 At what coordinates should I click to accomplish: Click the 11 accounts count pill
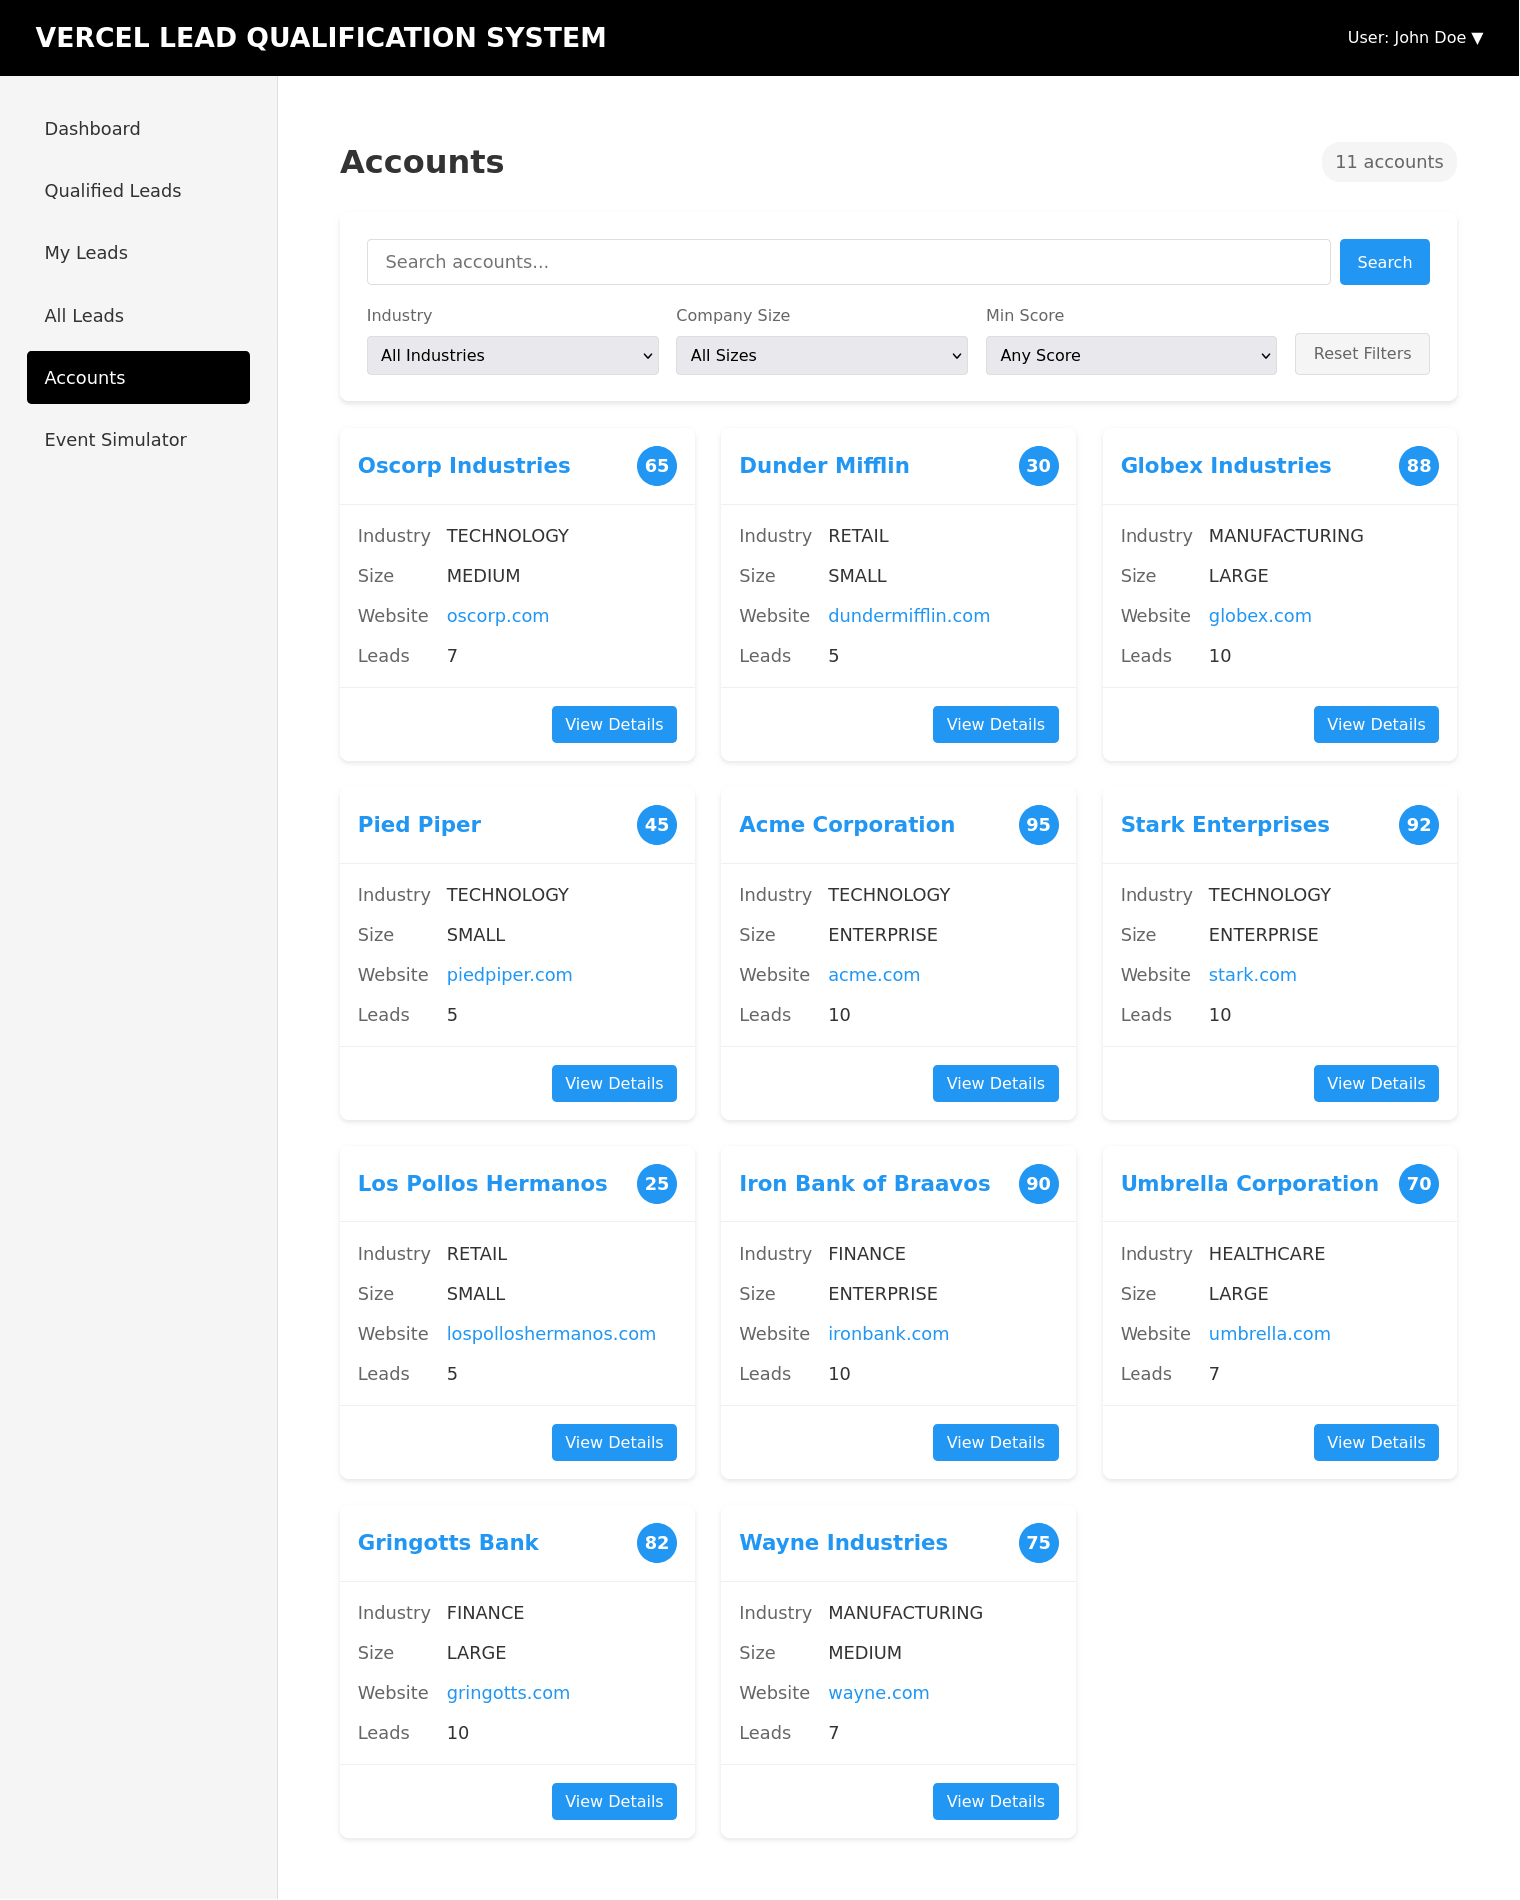point(1389,162)
